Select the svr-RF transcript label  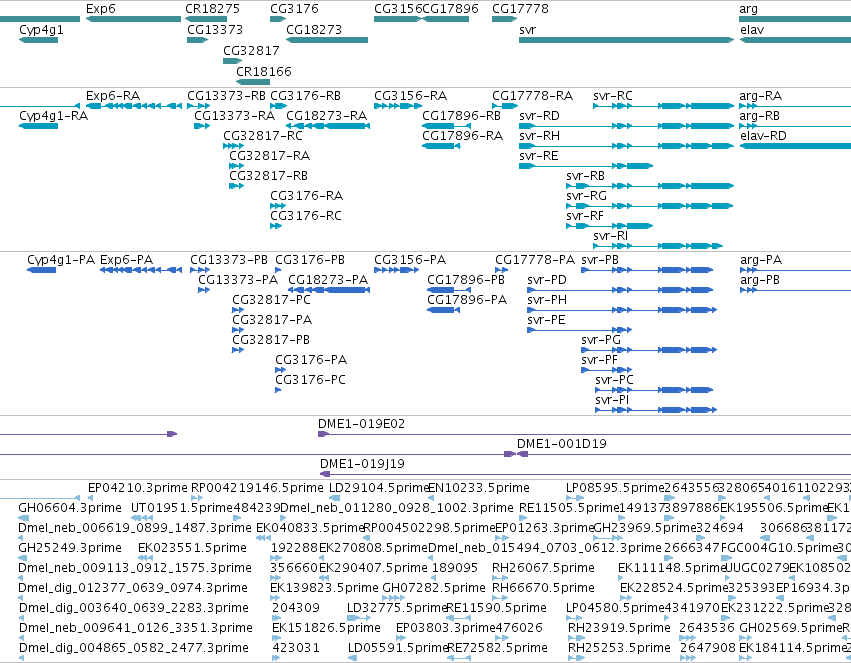coord(585,216)
